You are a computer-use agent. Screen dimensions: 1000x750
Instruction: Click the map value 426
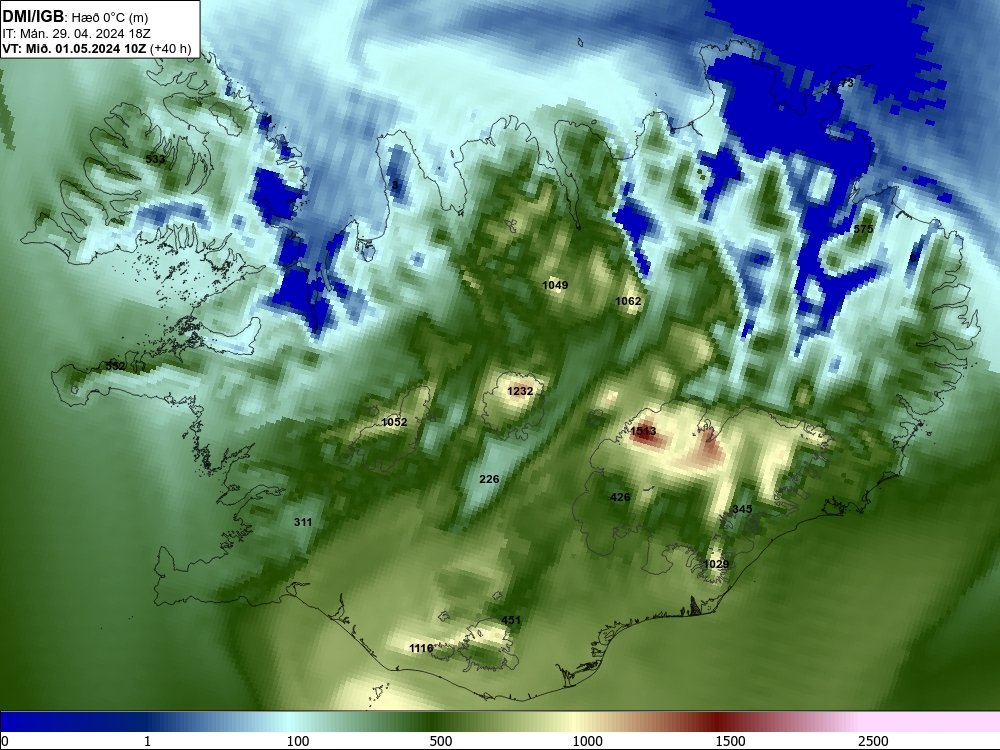click(620, 497)
